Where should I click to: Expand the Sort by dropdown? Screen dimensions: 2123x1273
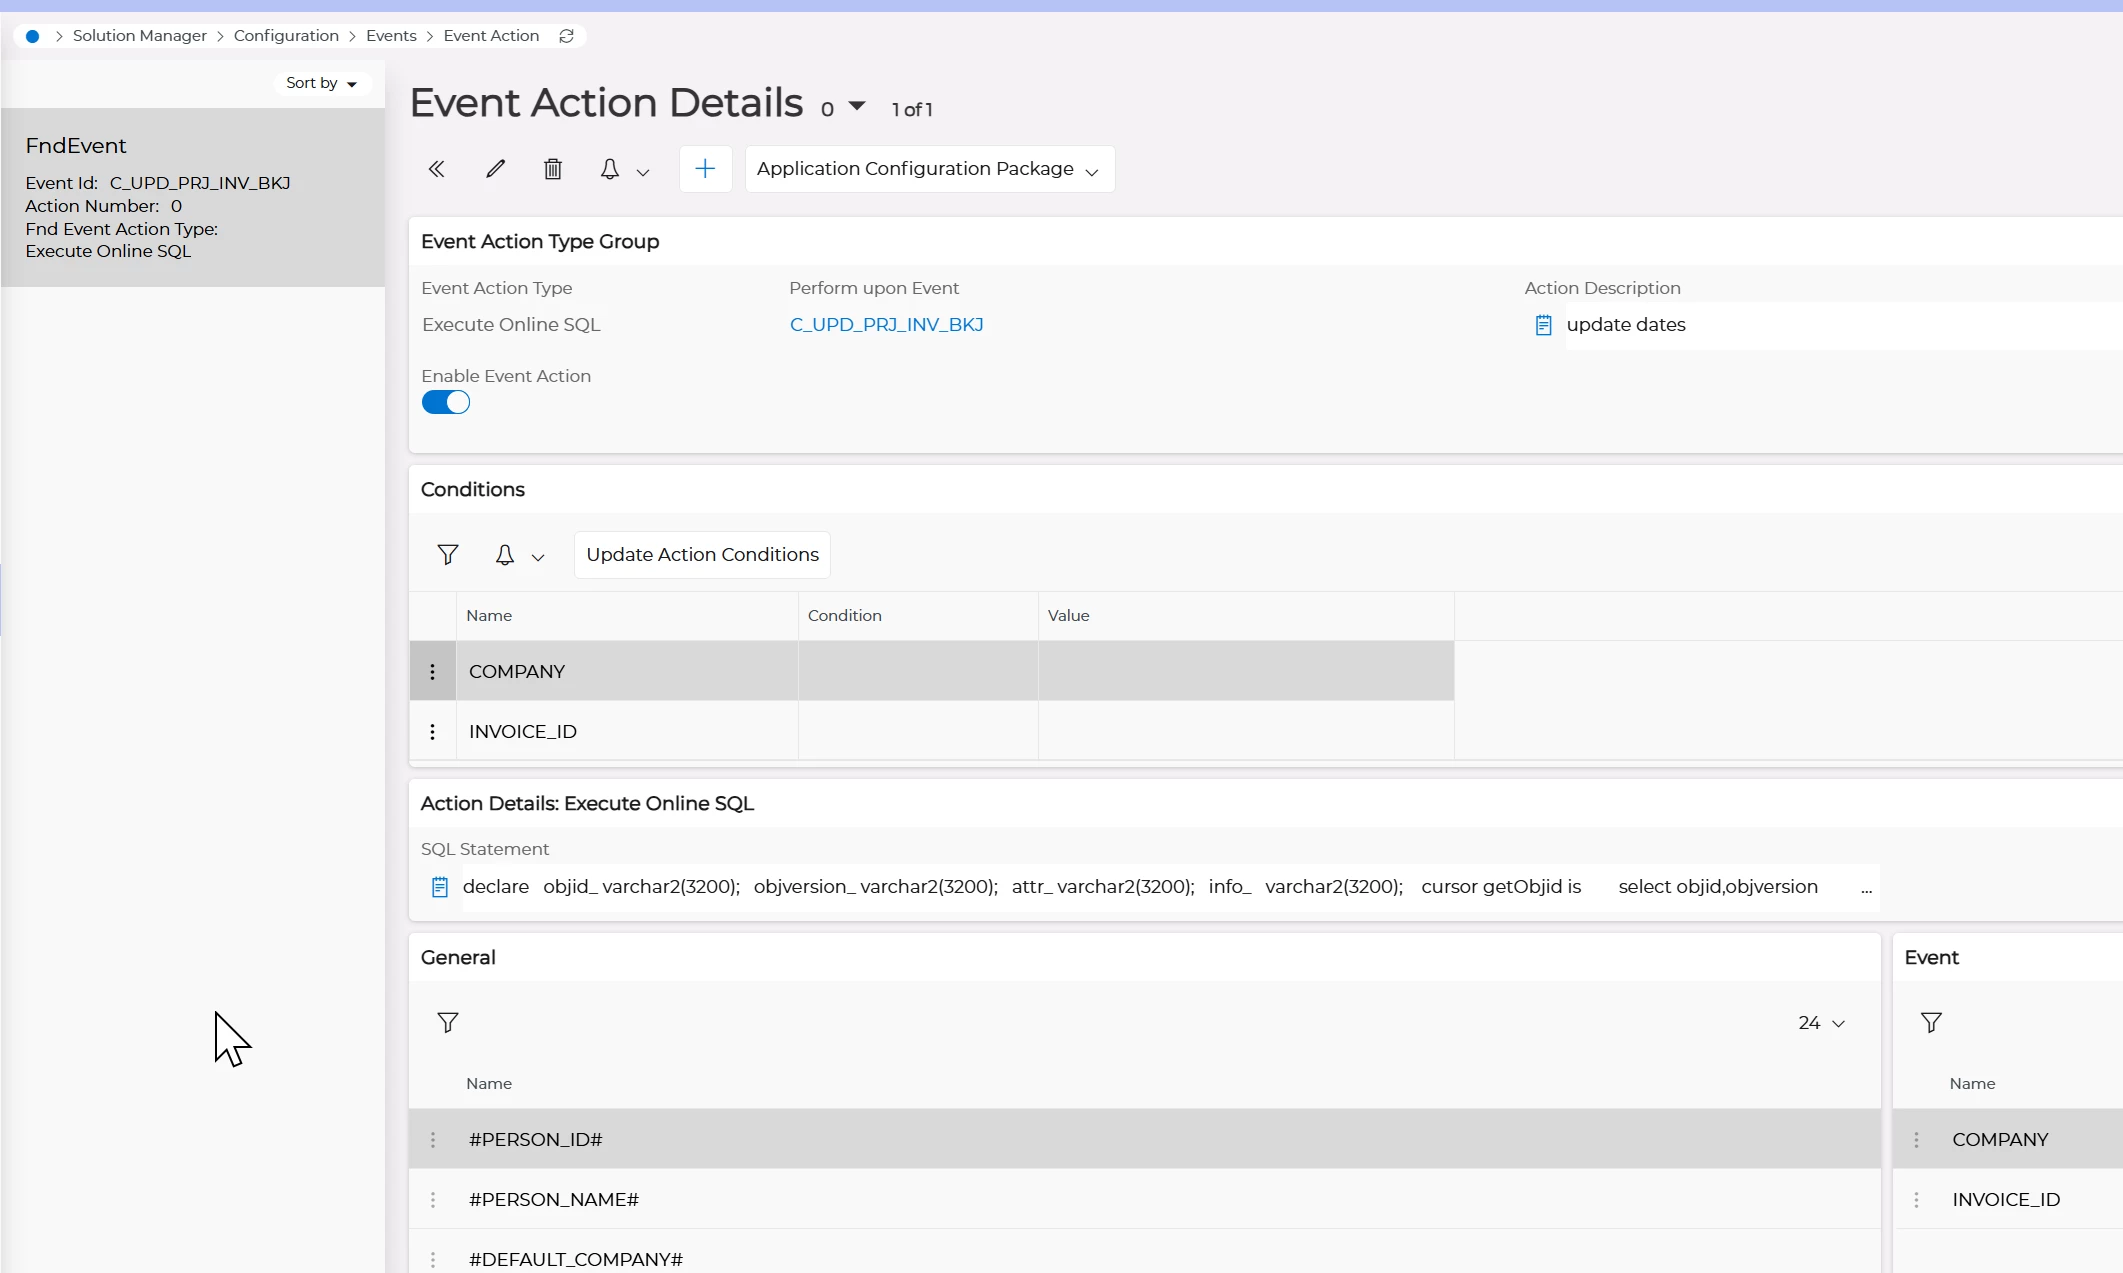pyautogui.click(x=322, y=83)
